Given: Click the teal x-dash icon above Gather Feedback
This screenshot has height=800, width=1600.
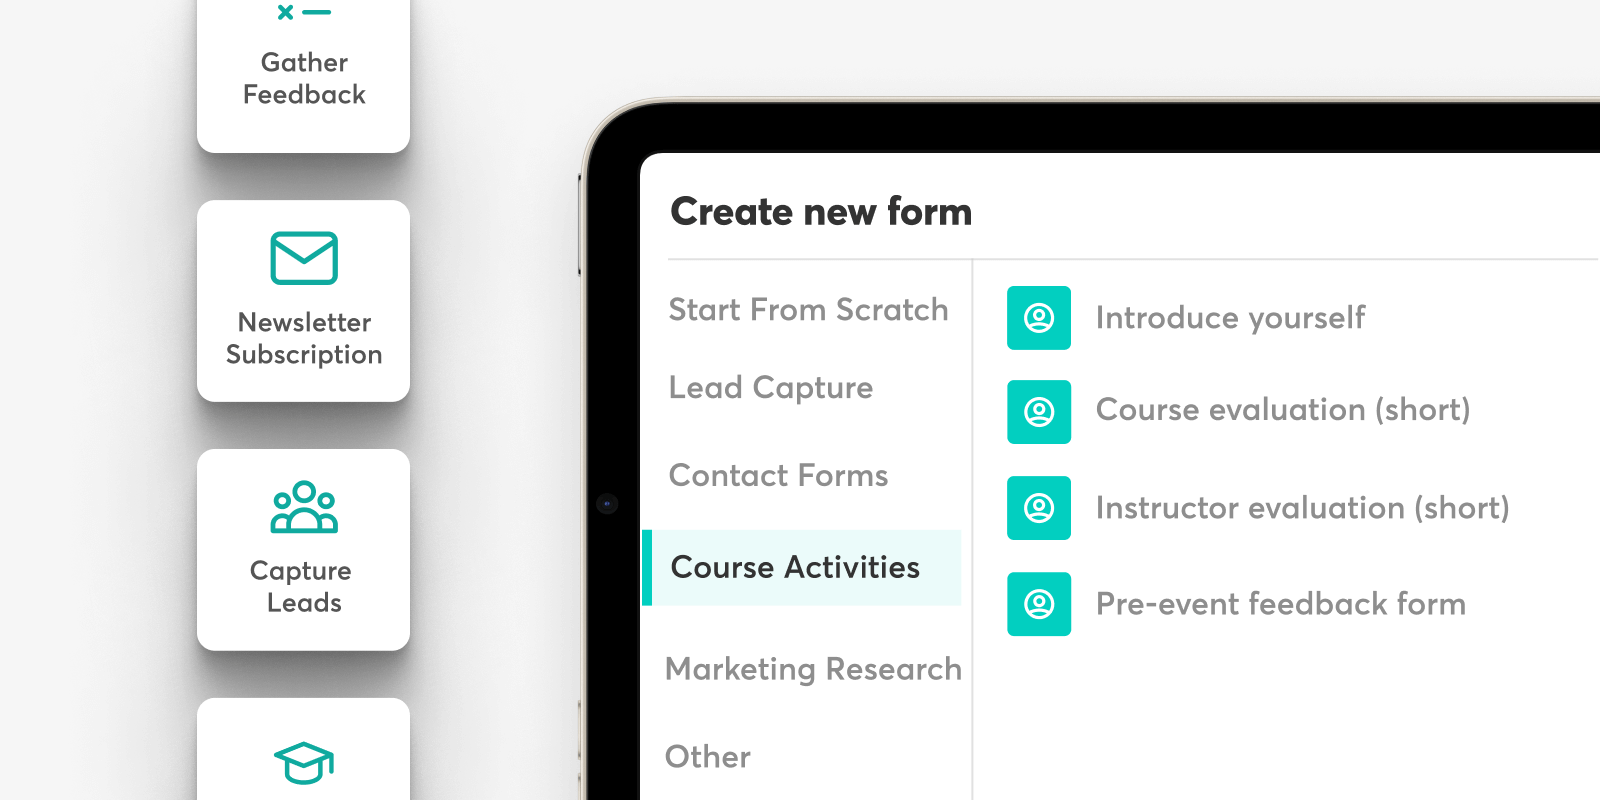Looking at the screenshot, I should (304, 12).
